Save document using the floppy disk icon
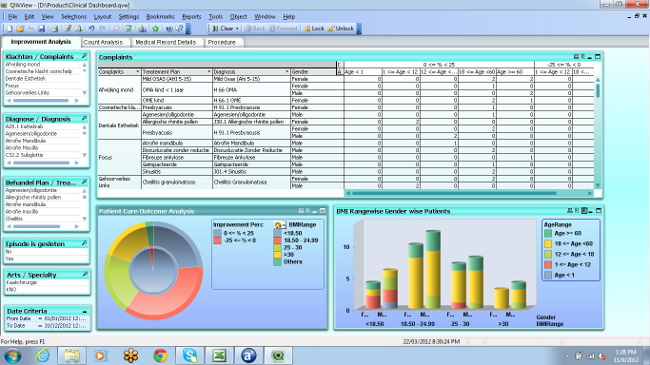The image size is (650, 365). pyautogui.click(x=41, y=29)
